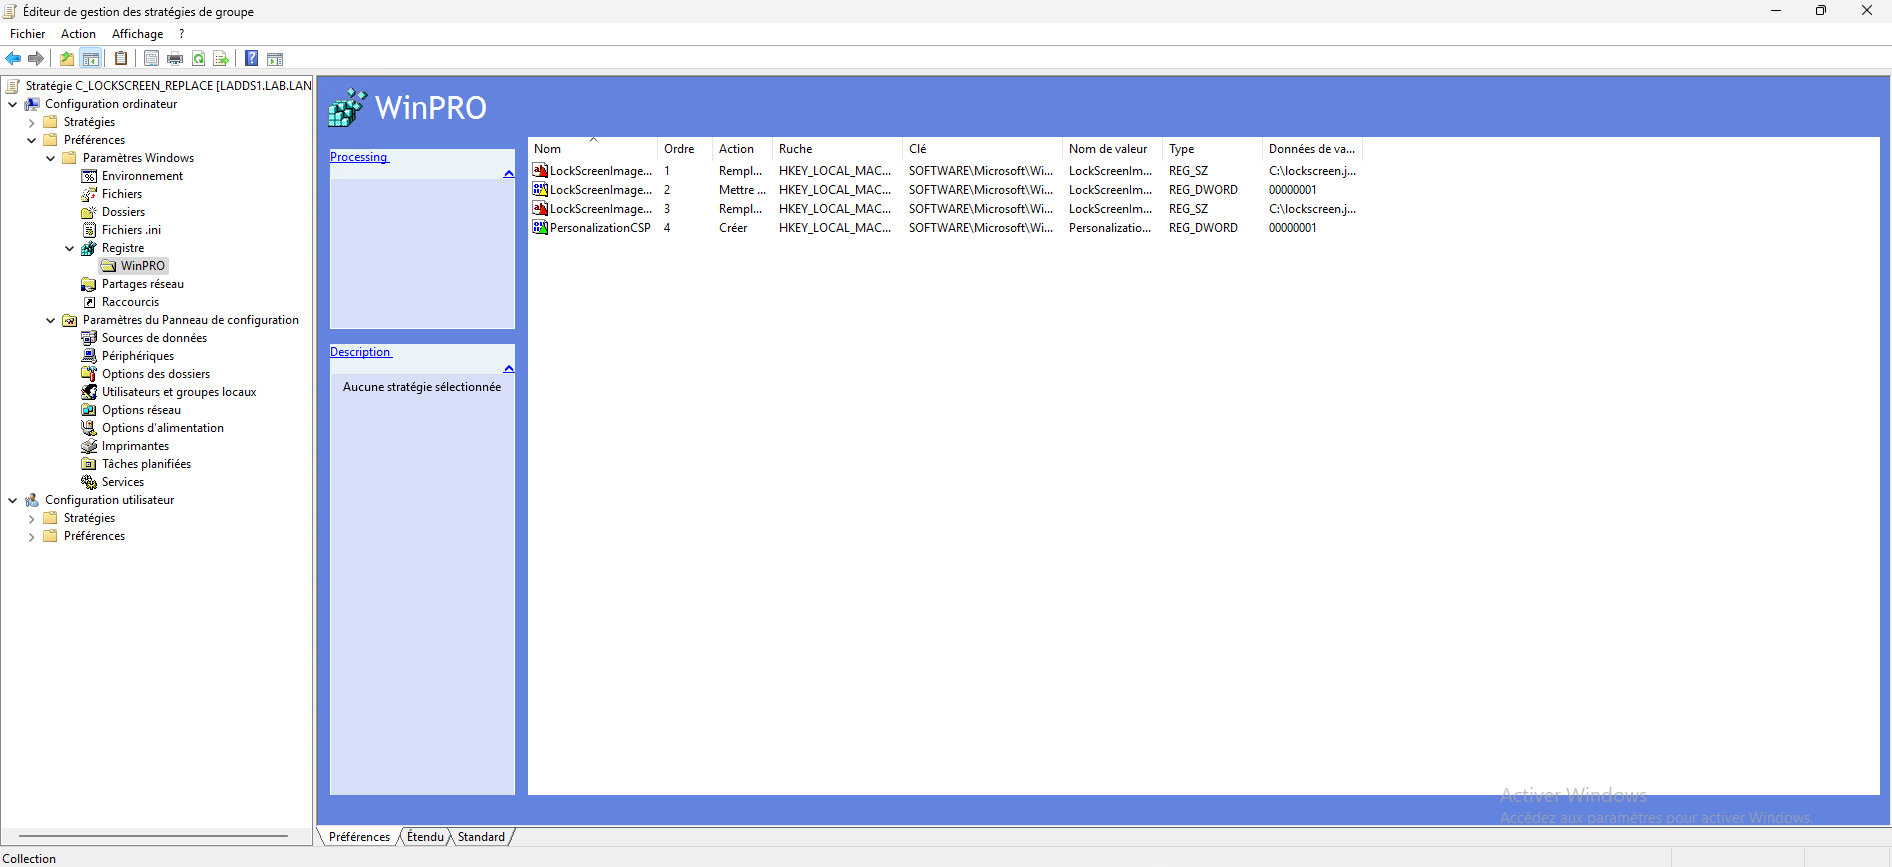Click the up one level folder icon

(x=67, y=58)
